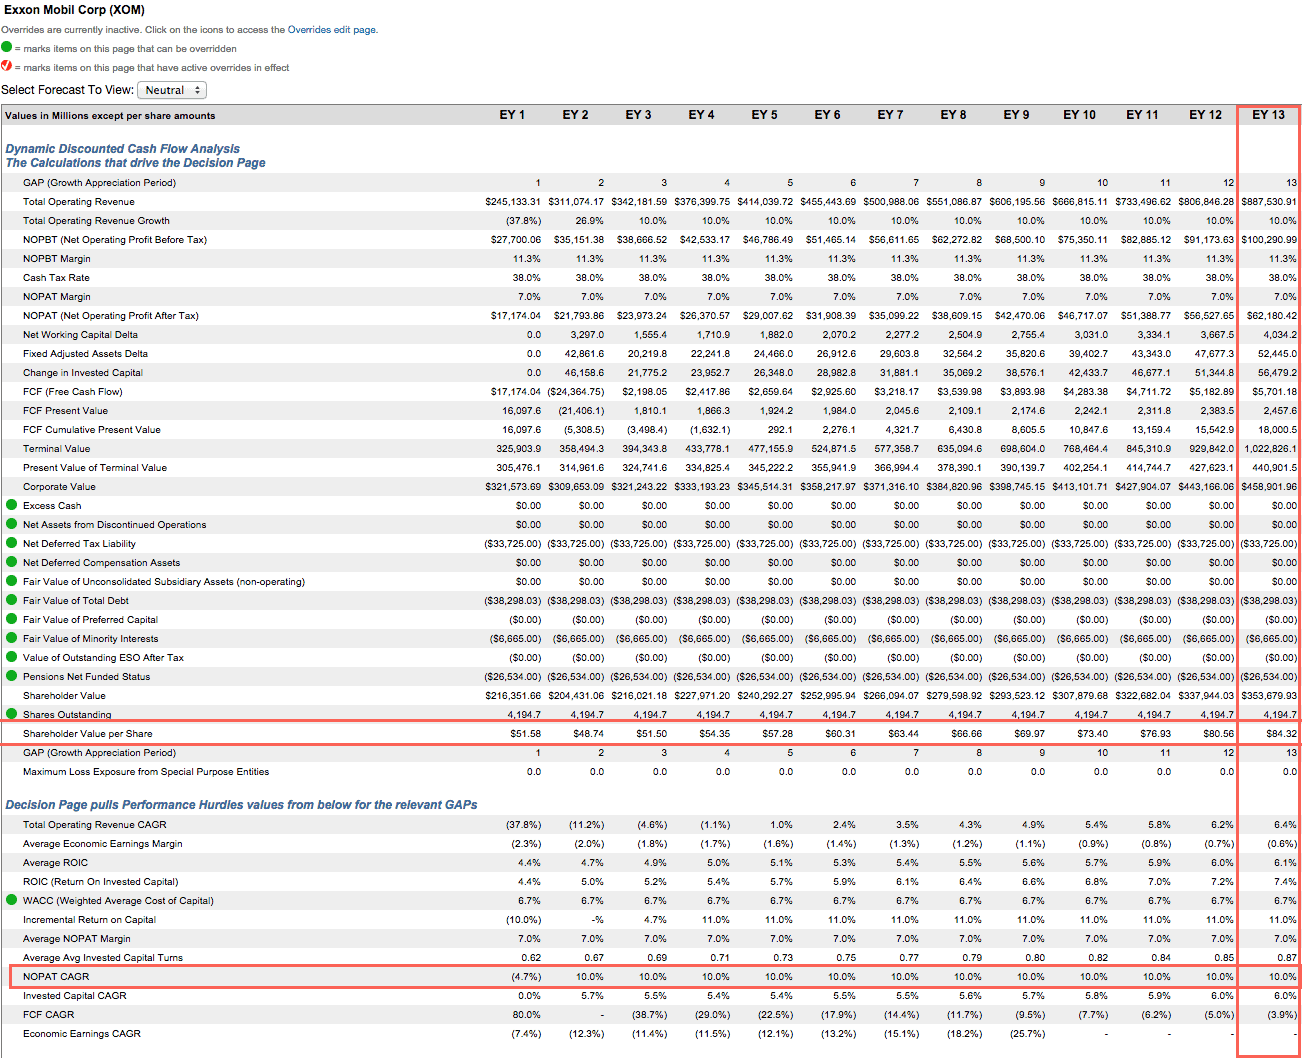Select the Present Value of Terminal Value label
The height and width of the screenshot is (1058, 1302).
click(x=95, y=468)
